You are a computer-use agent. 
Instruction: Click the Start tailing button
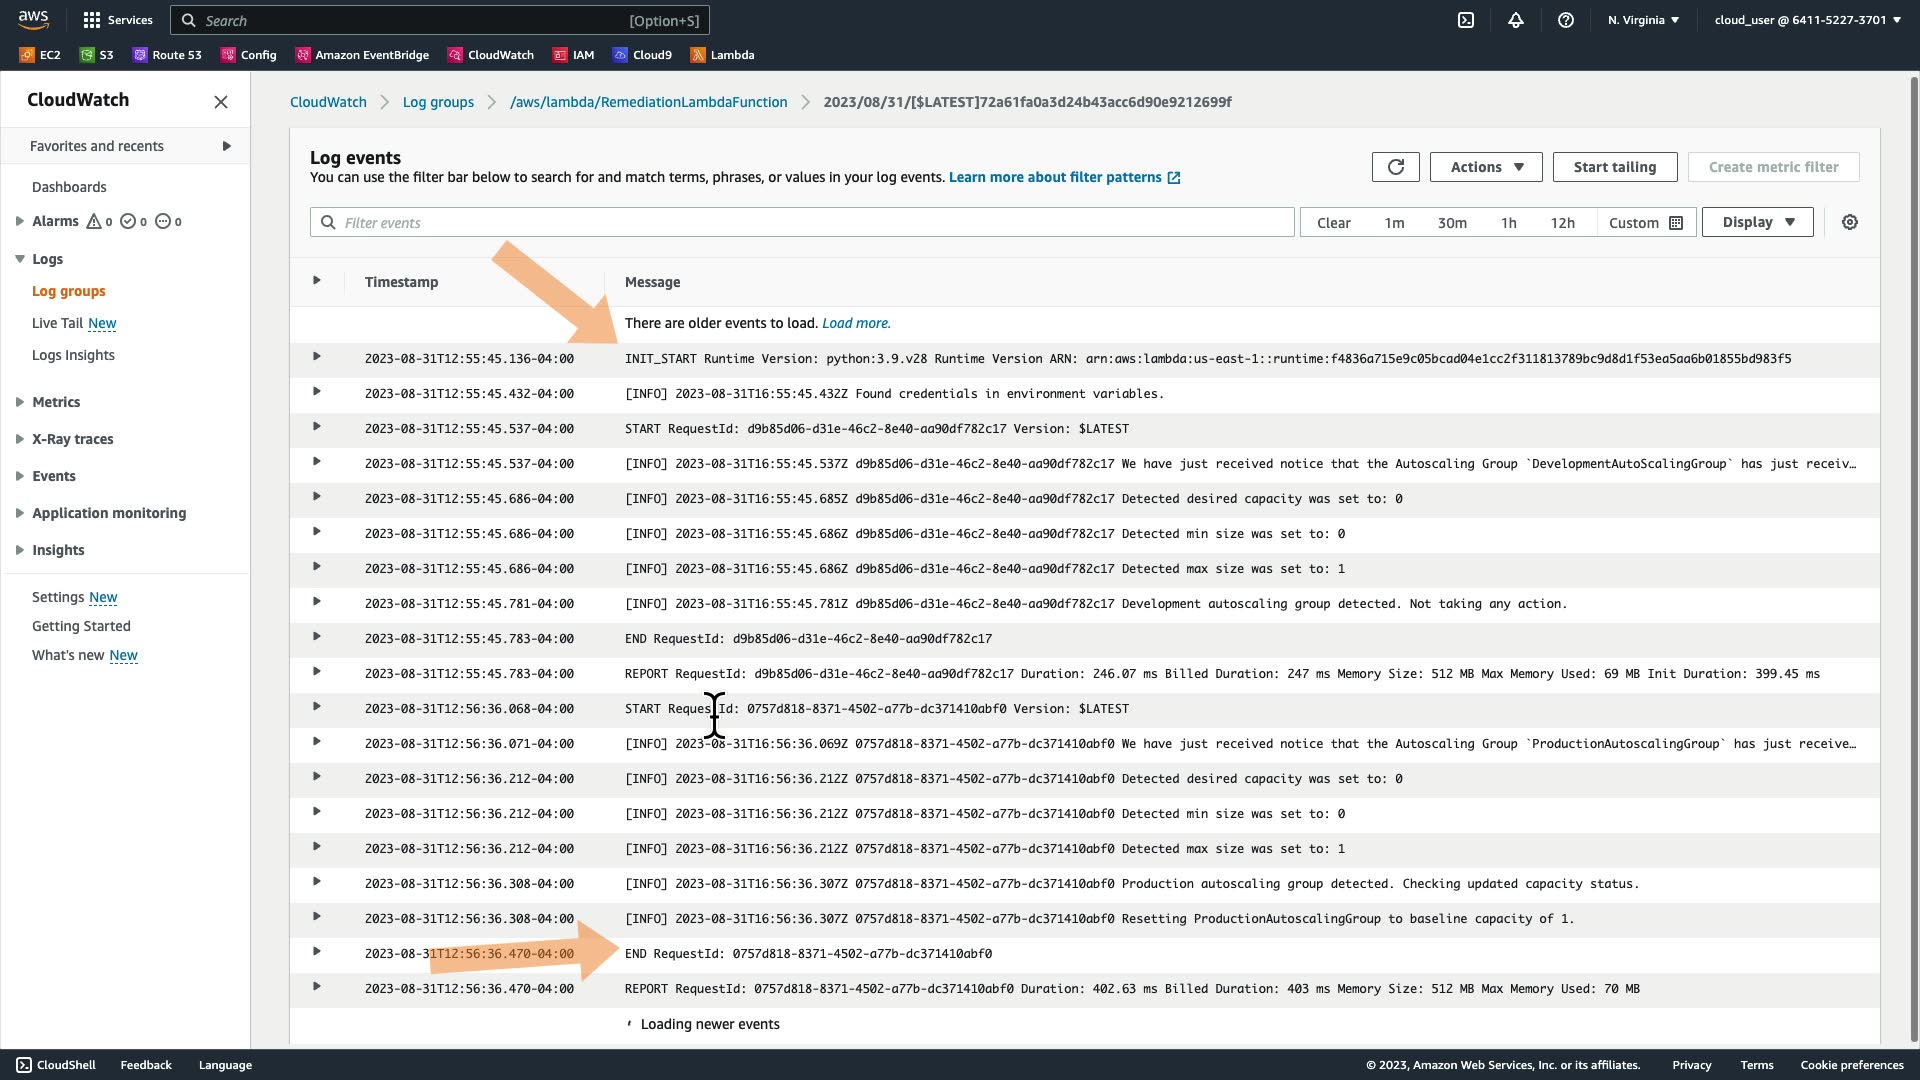tap(1614, 167)
